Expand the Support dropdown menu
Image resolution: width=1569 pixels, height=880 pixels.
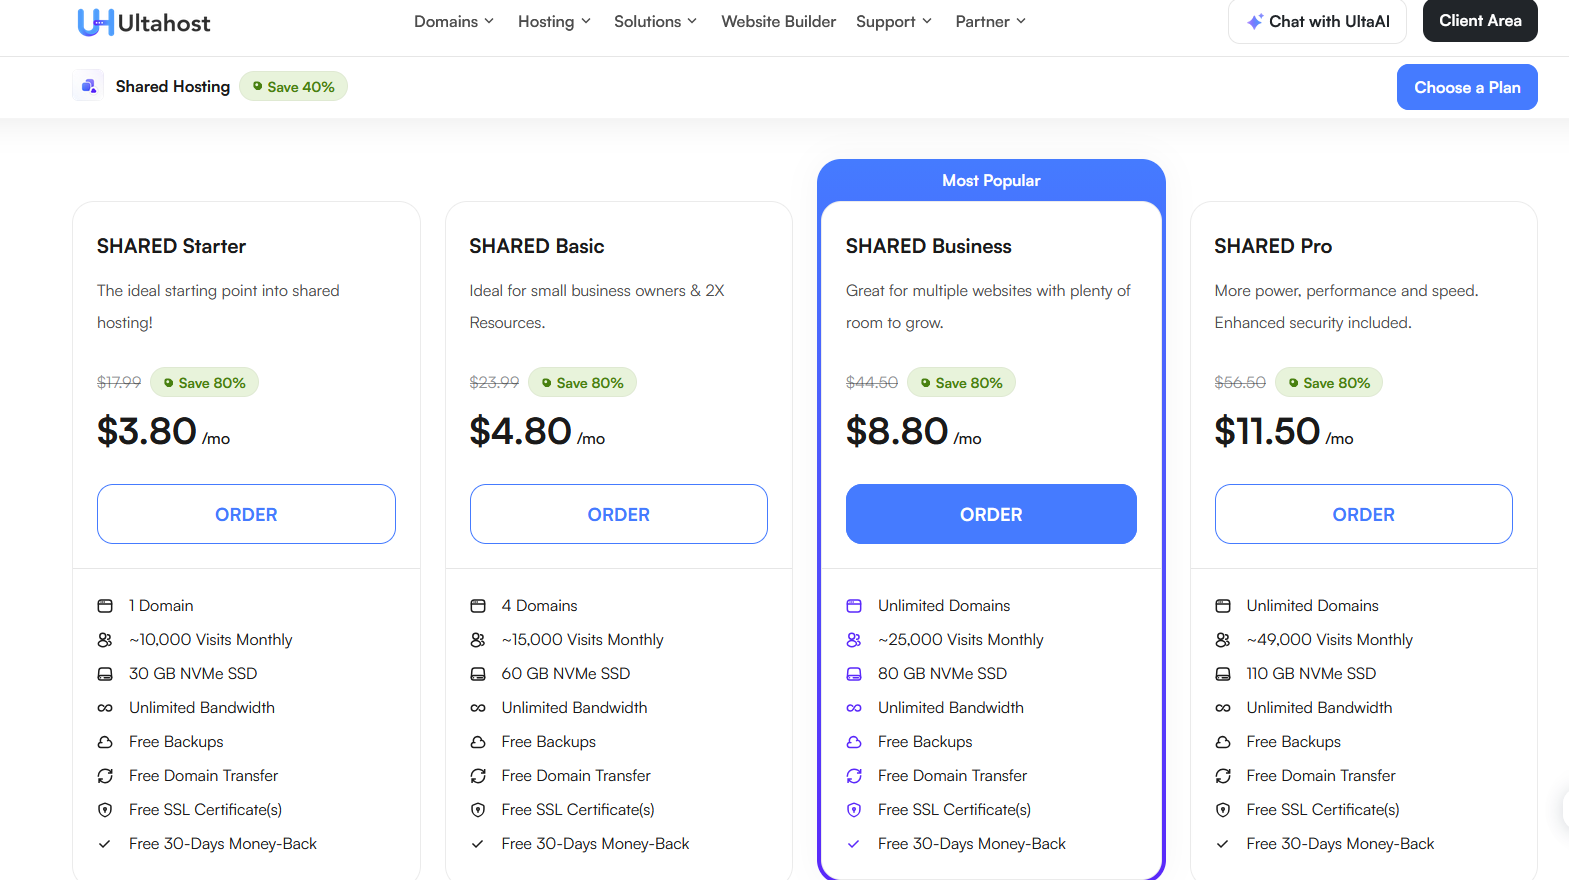click(894, 21)
